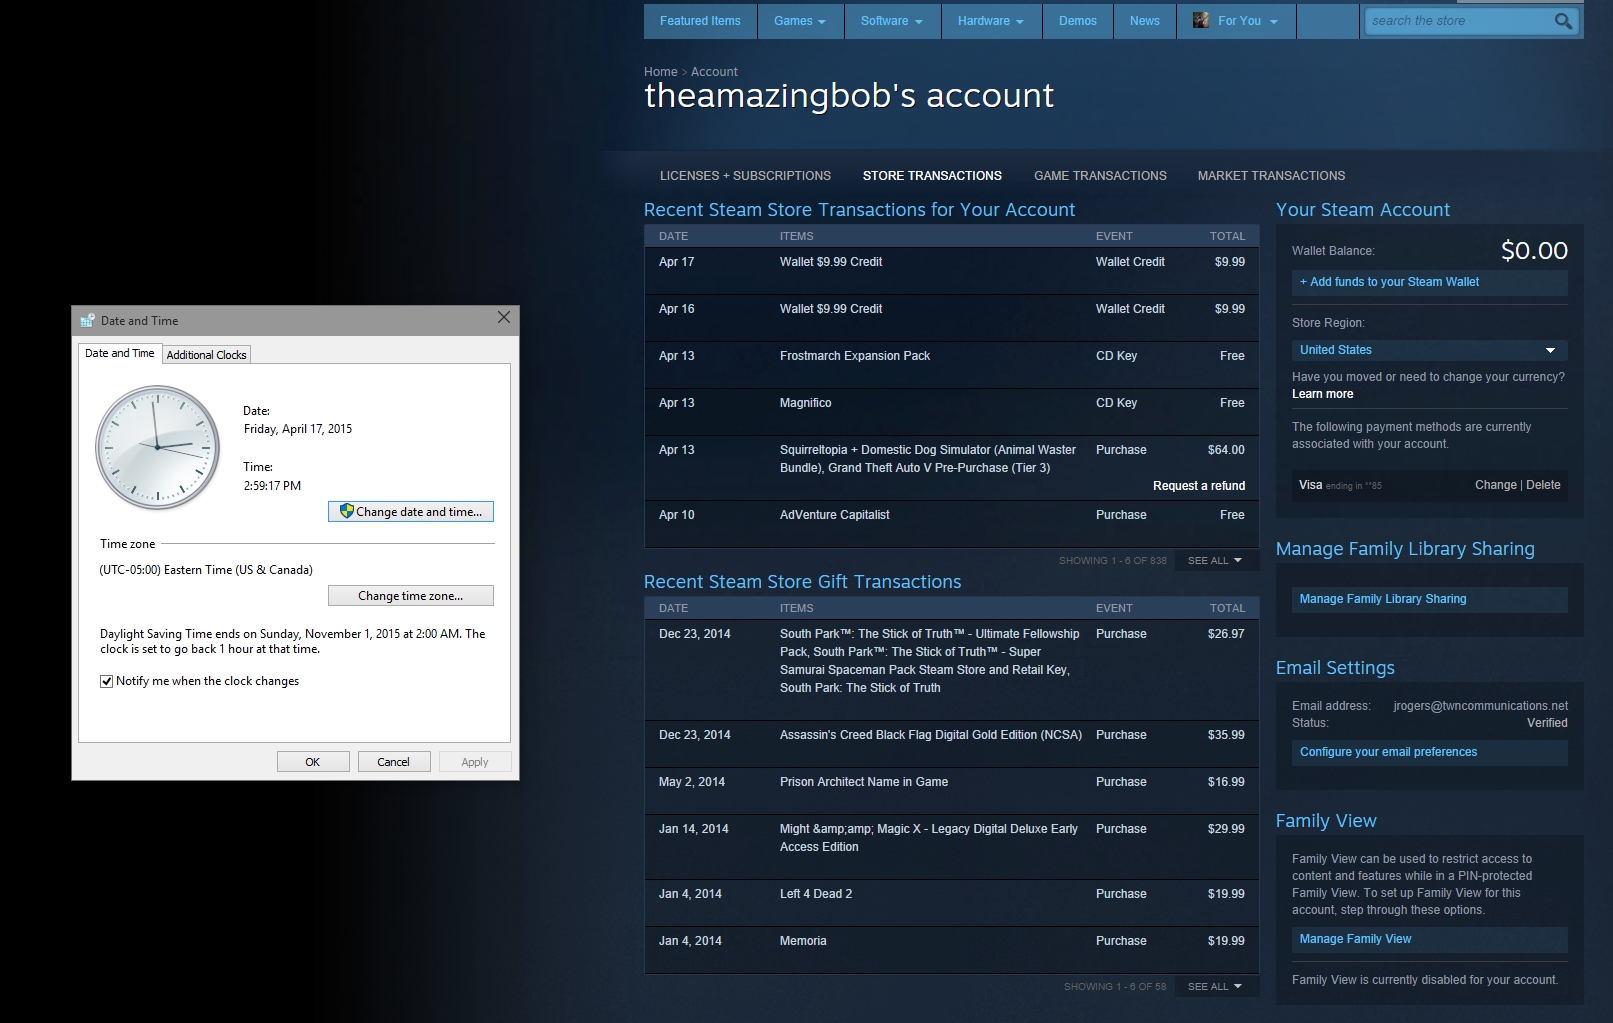Click South Park Stick of Truth gift item
This screenshot has width=1613, height=1023.
click(x=930, y=661)
